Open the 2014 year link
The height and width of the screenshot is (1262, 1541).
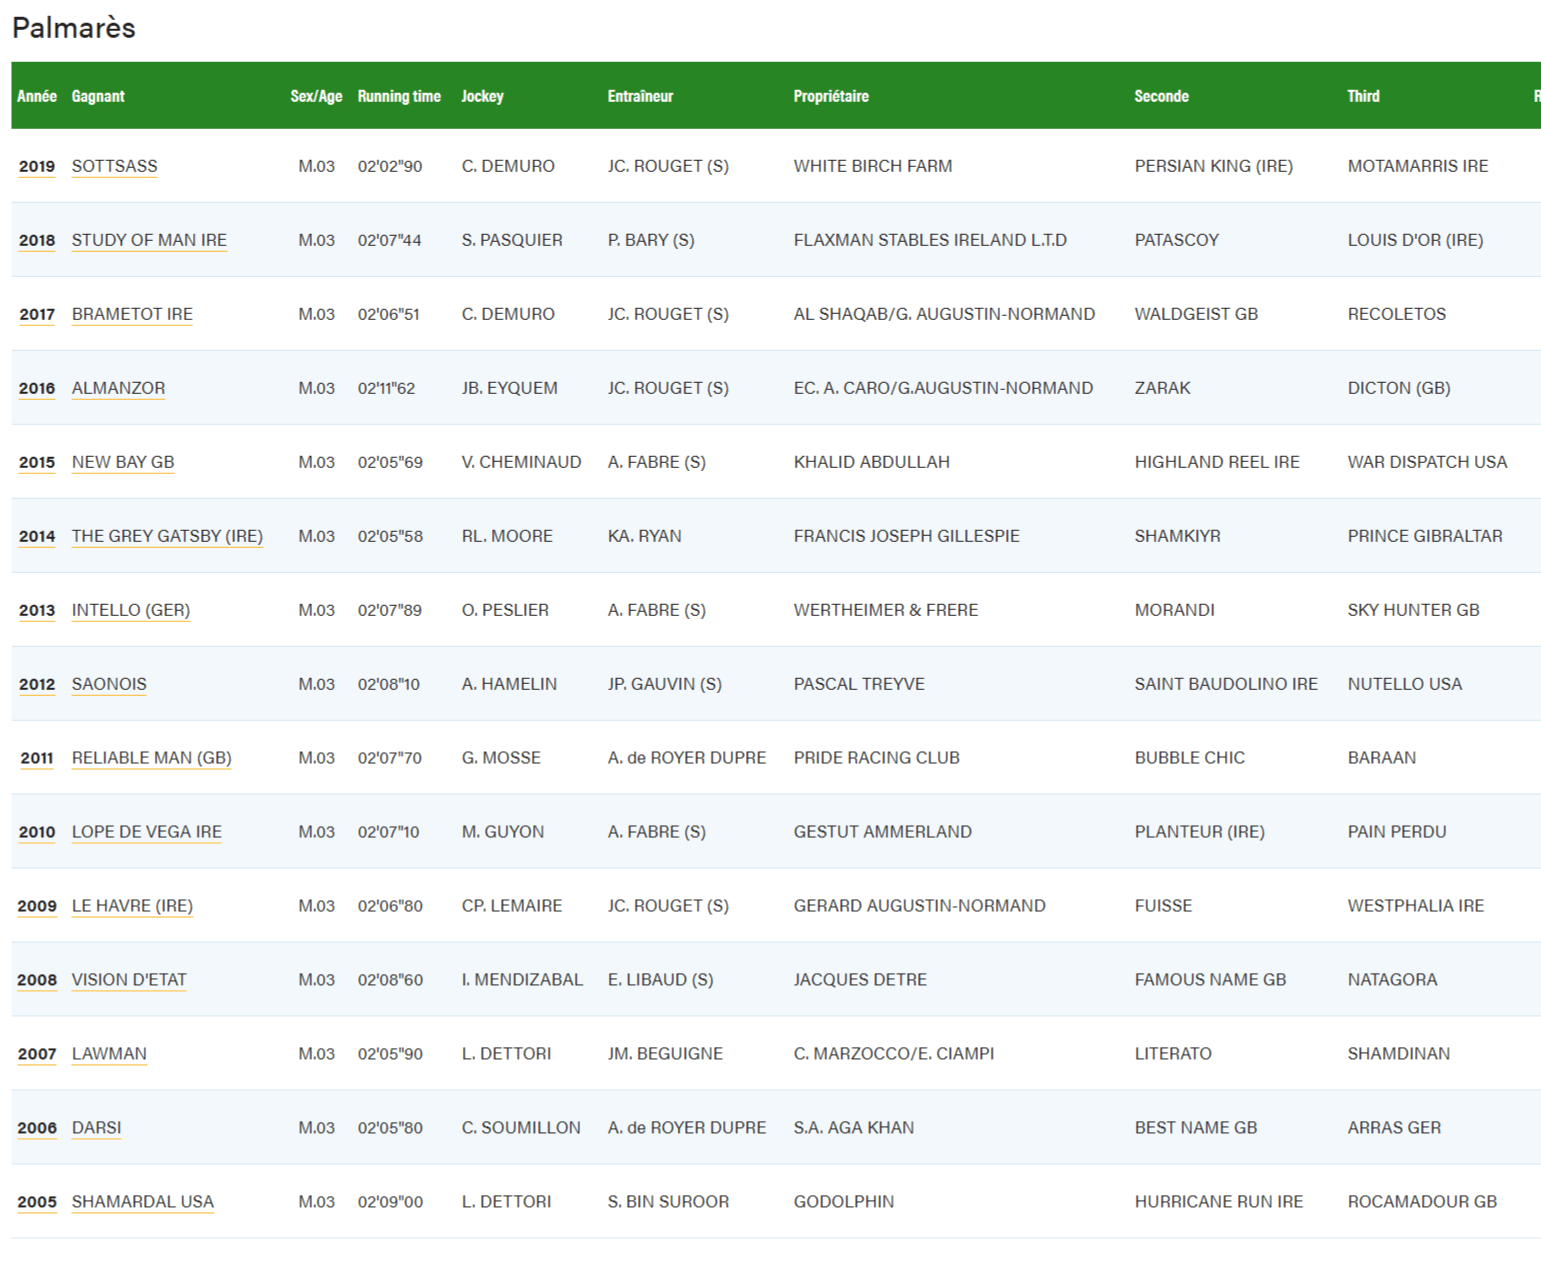[37, 536]
